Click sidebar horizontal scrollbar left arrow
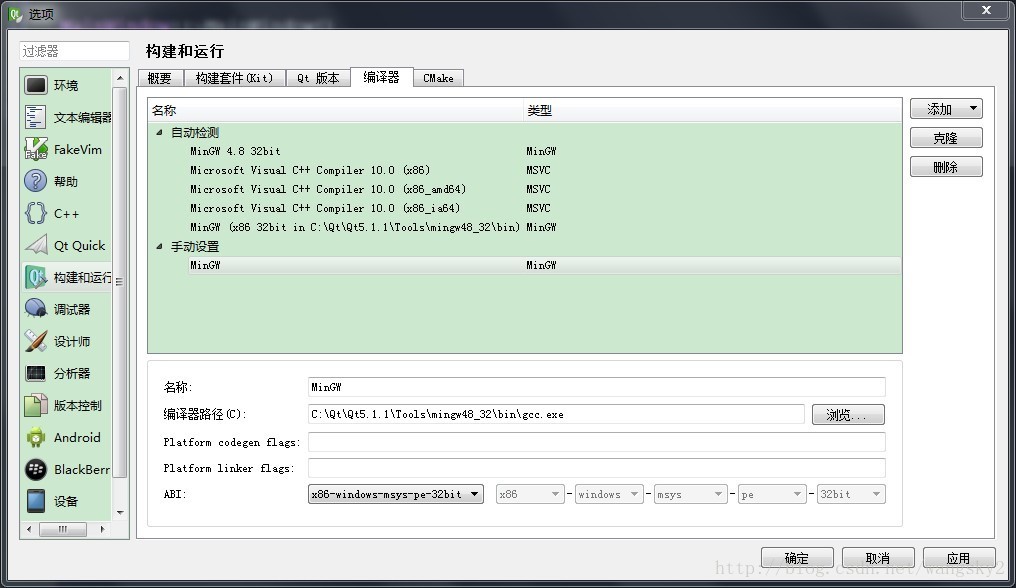The width and height of the screenshot is (1016, 588). pyautogui.click(x=29, y=529)
